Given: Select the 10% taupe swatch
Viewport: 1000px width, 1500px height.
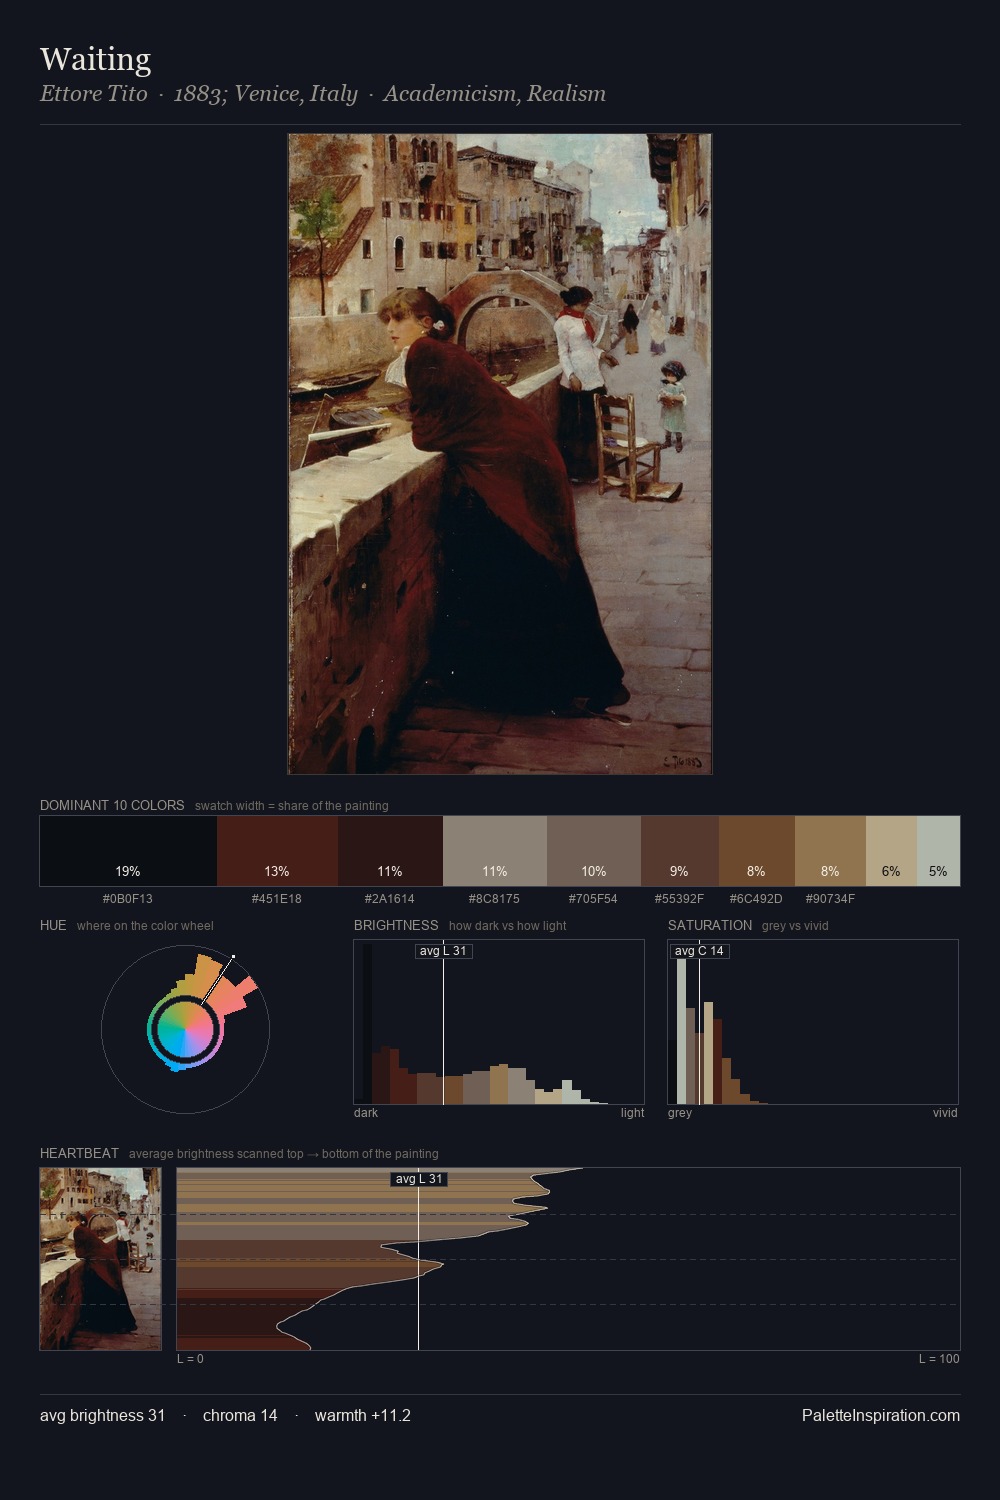Looking at the screenshot, I should 594,851.
